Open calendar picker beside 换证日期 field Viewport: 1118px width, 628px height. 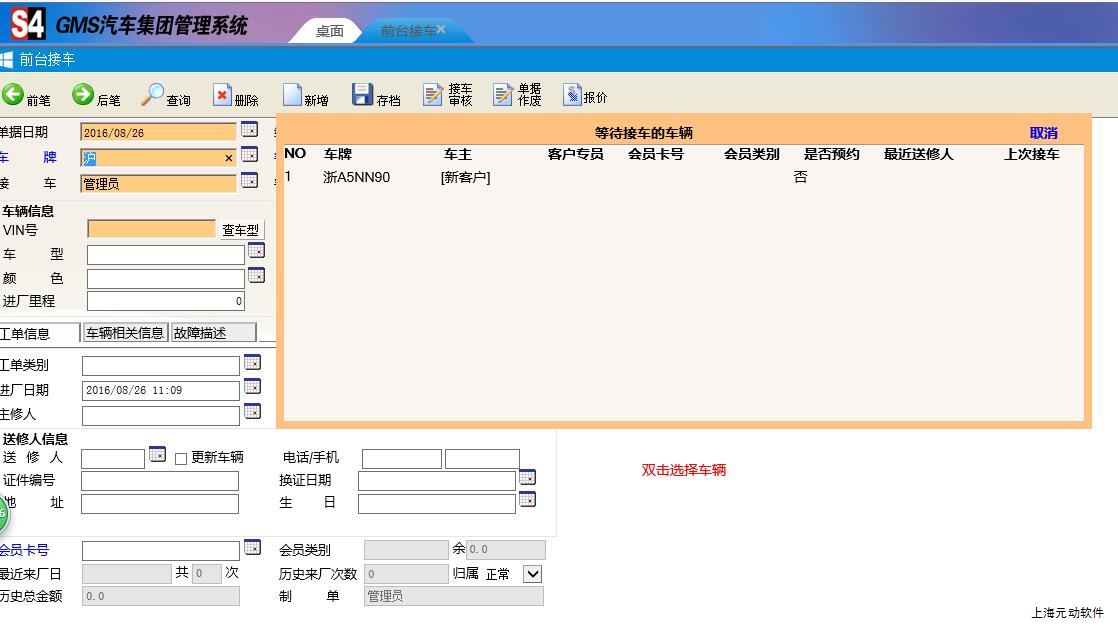click(527, 477)
